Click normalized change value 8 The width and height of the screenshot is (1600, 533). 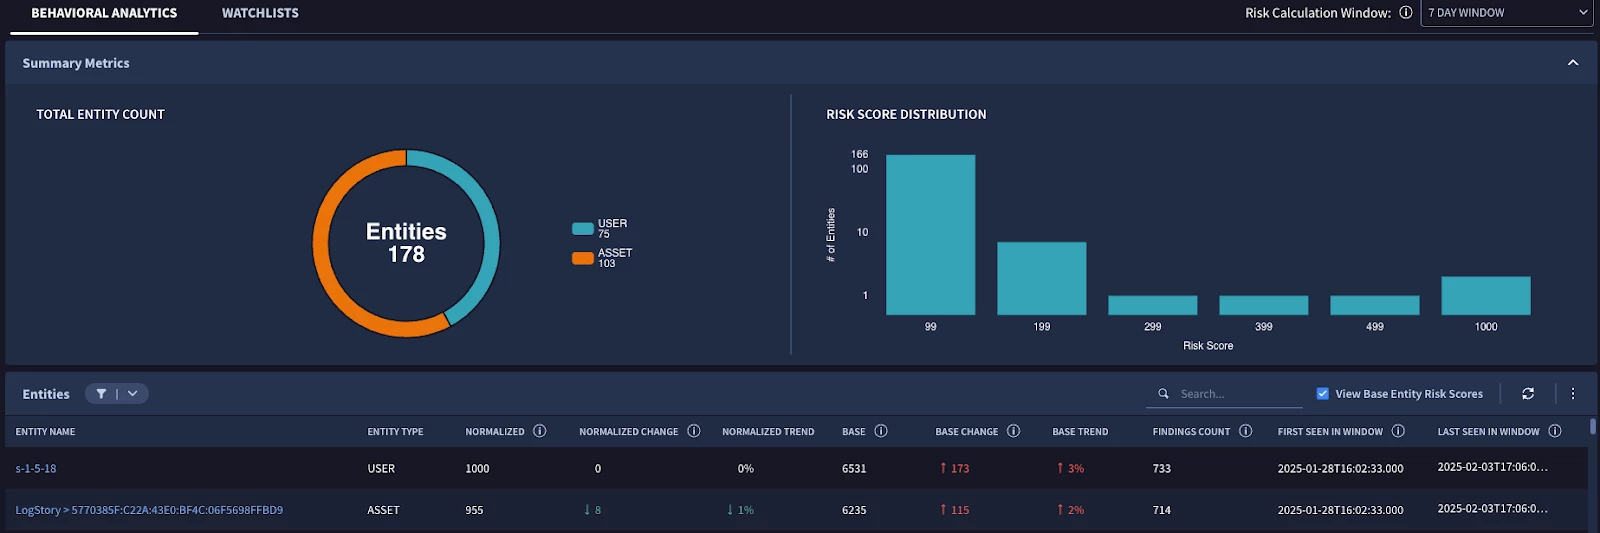point(598,510)
